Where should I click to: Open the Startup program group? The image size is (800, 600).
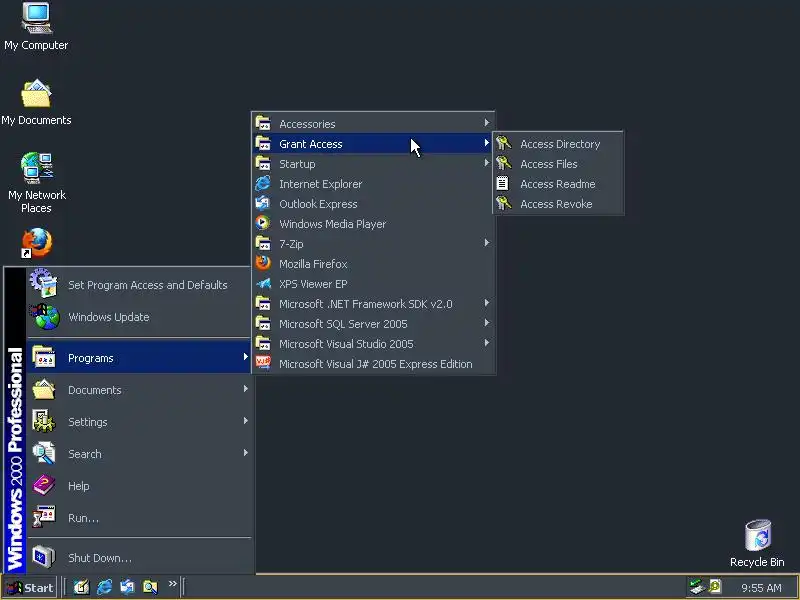pos(373,163)
